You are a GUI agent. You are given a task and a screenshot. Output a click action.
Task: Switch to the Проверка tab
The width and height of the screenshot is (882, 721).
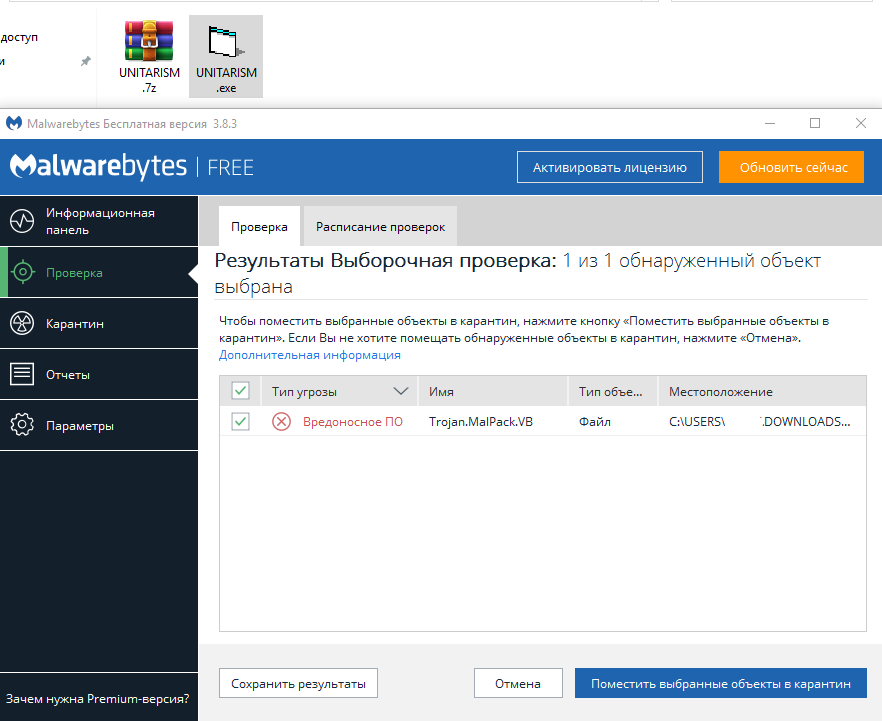[x=259, y=227]
